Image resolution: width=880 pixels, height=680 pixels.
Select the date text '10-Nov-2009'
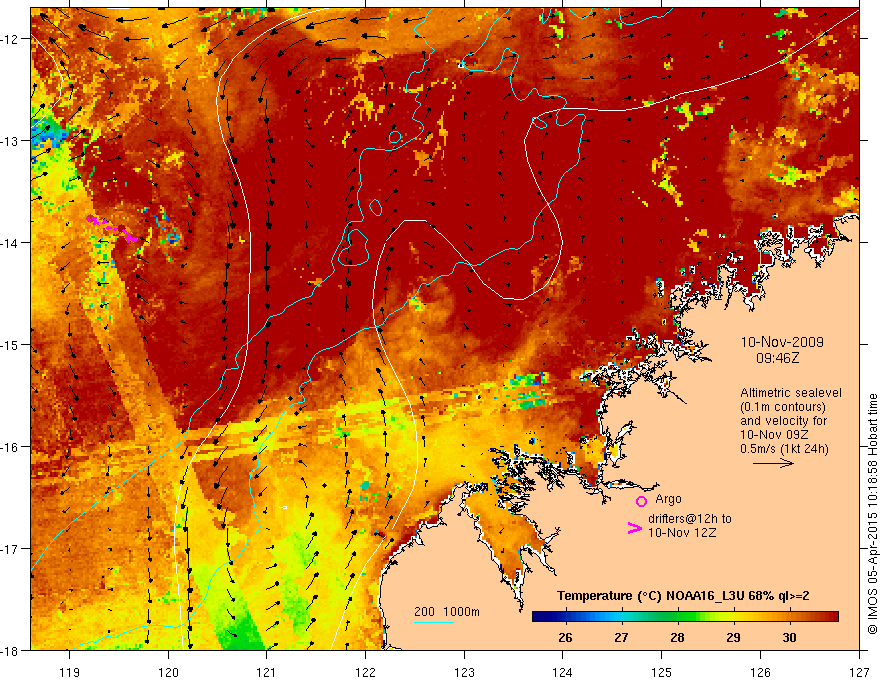point(782,342)
